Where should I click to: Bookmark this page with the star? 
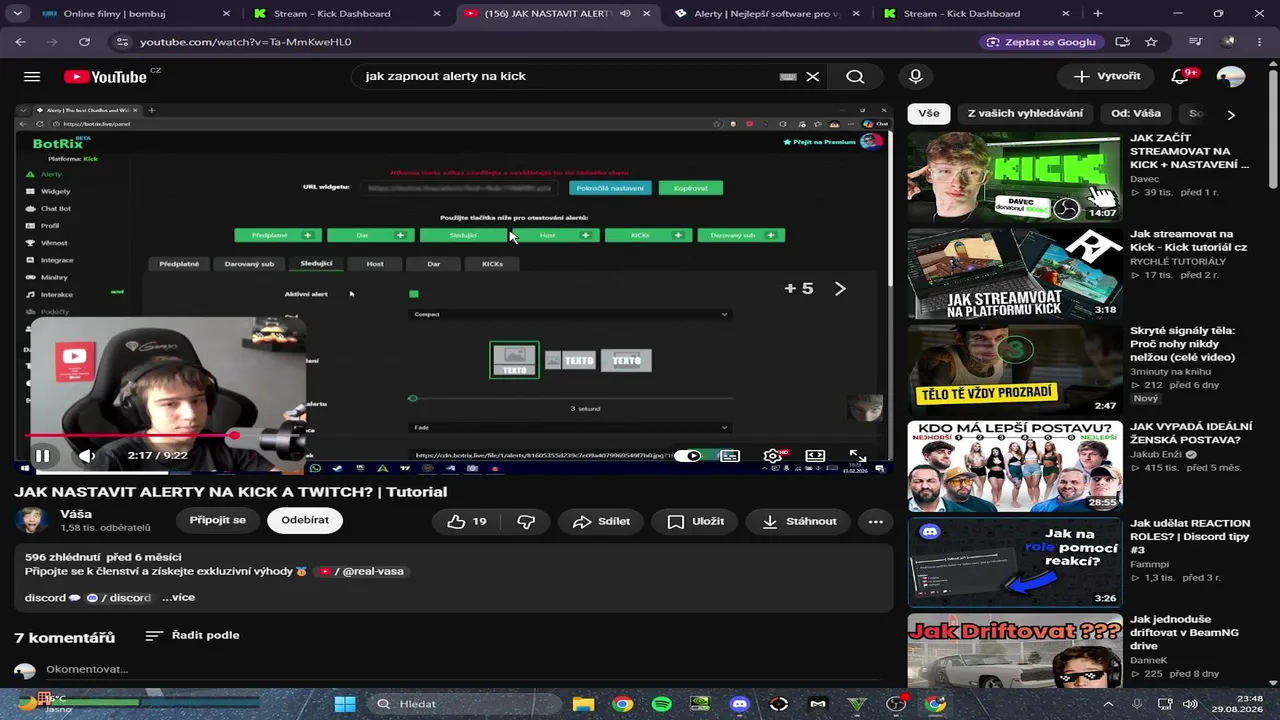(x=1151, y=42)
